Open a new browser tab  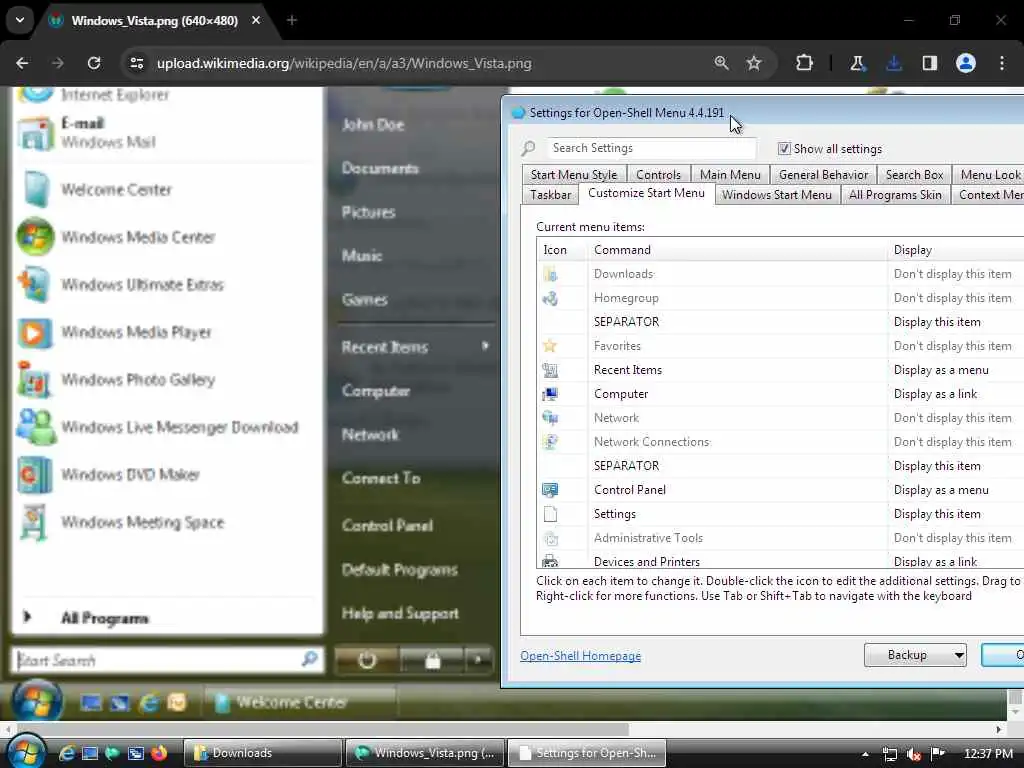[x=292, y=20]
